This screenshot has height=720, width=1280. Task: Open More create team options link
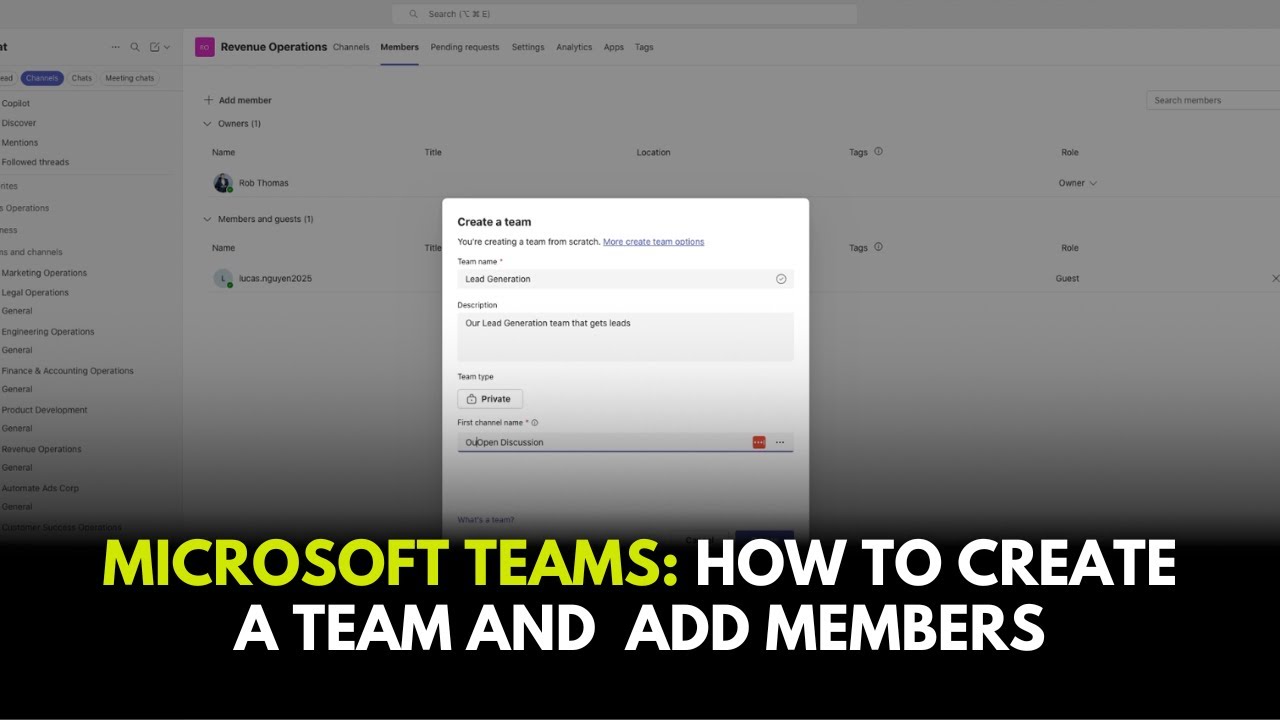[x=654, y=242]
